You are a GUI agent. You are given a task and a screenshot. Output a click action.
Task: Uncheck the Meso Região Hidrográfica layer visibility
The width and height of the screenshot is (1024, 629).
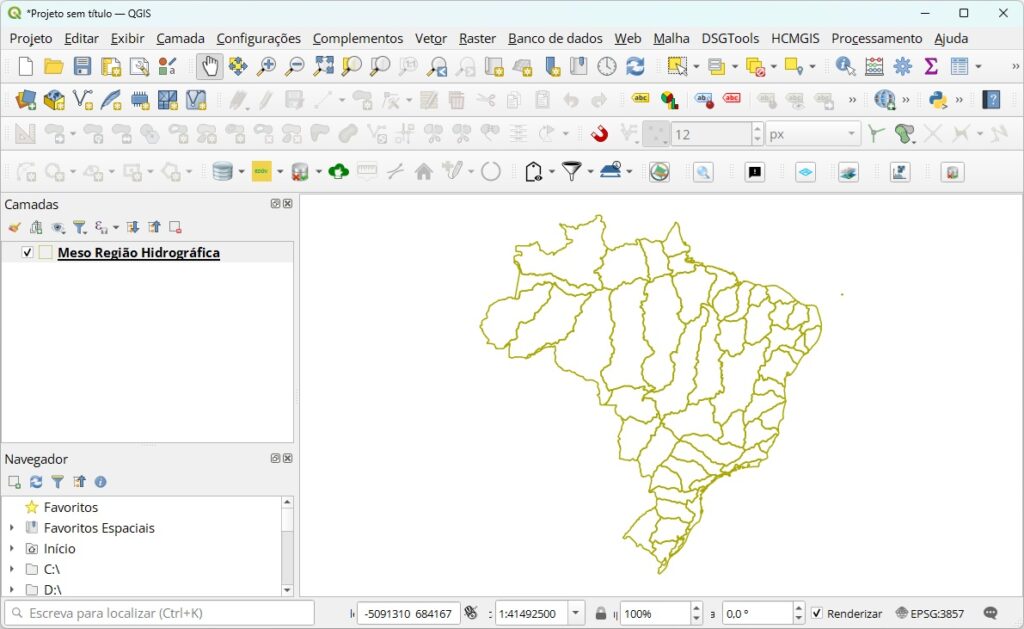click(28, 252)
